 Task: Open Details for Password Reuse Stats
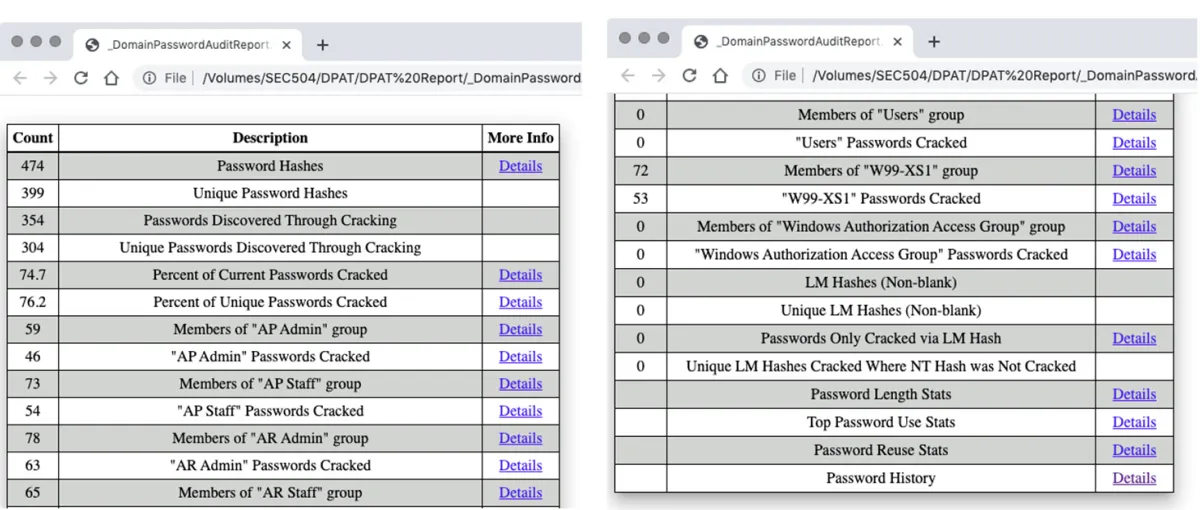coord(1134,450)
